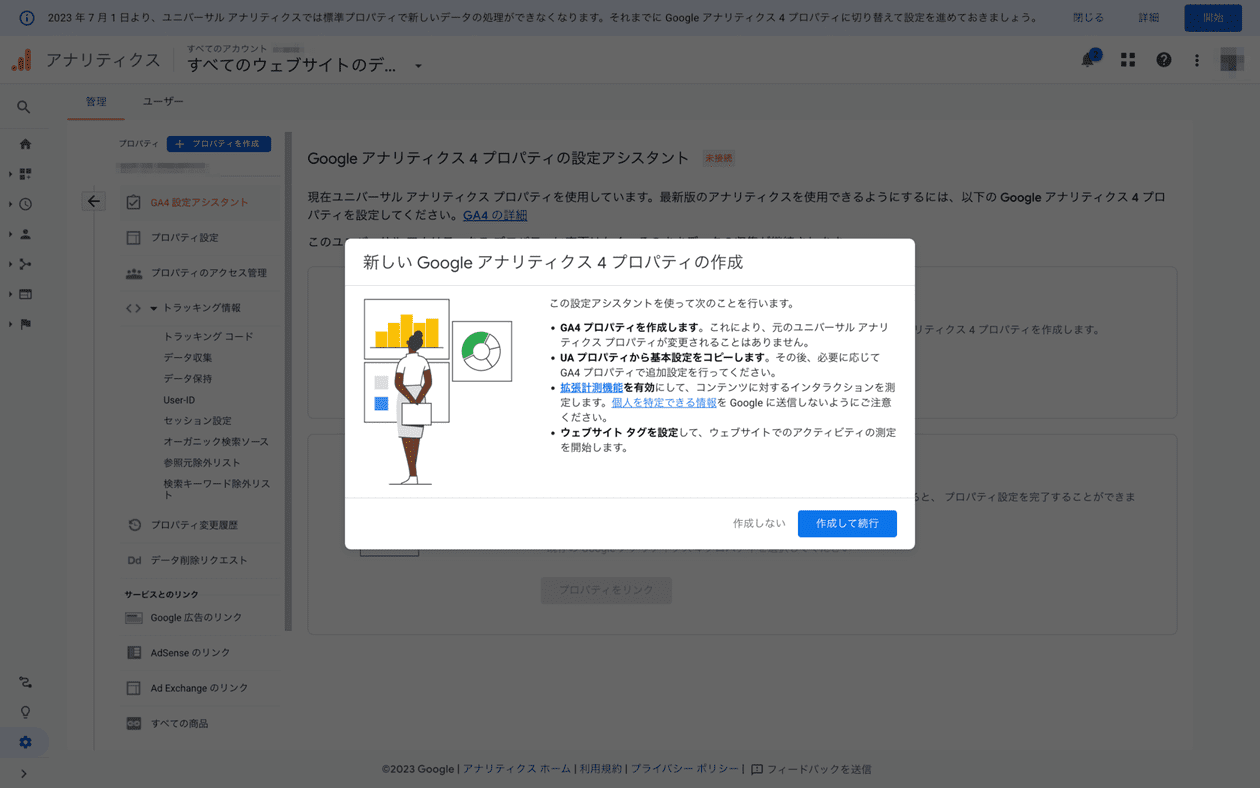
Task: Switch to the ユーザー tab
Action: [x=163, y=102]
